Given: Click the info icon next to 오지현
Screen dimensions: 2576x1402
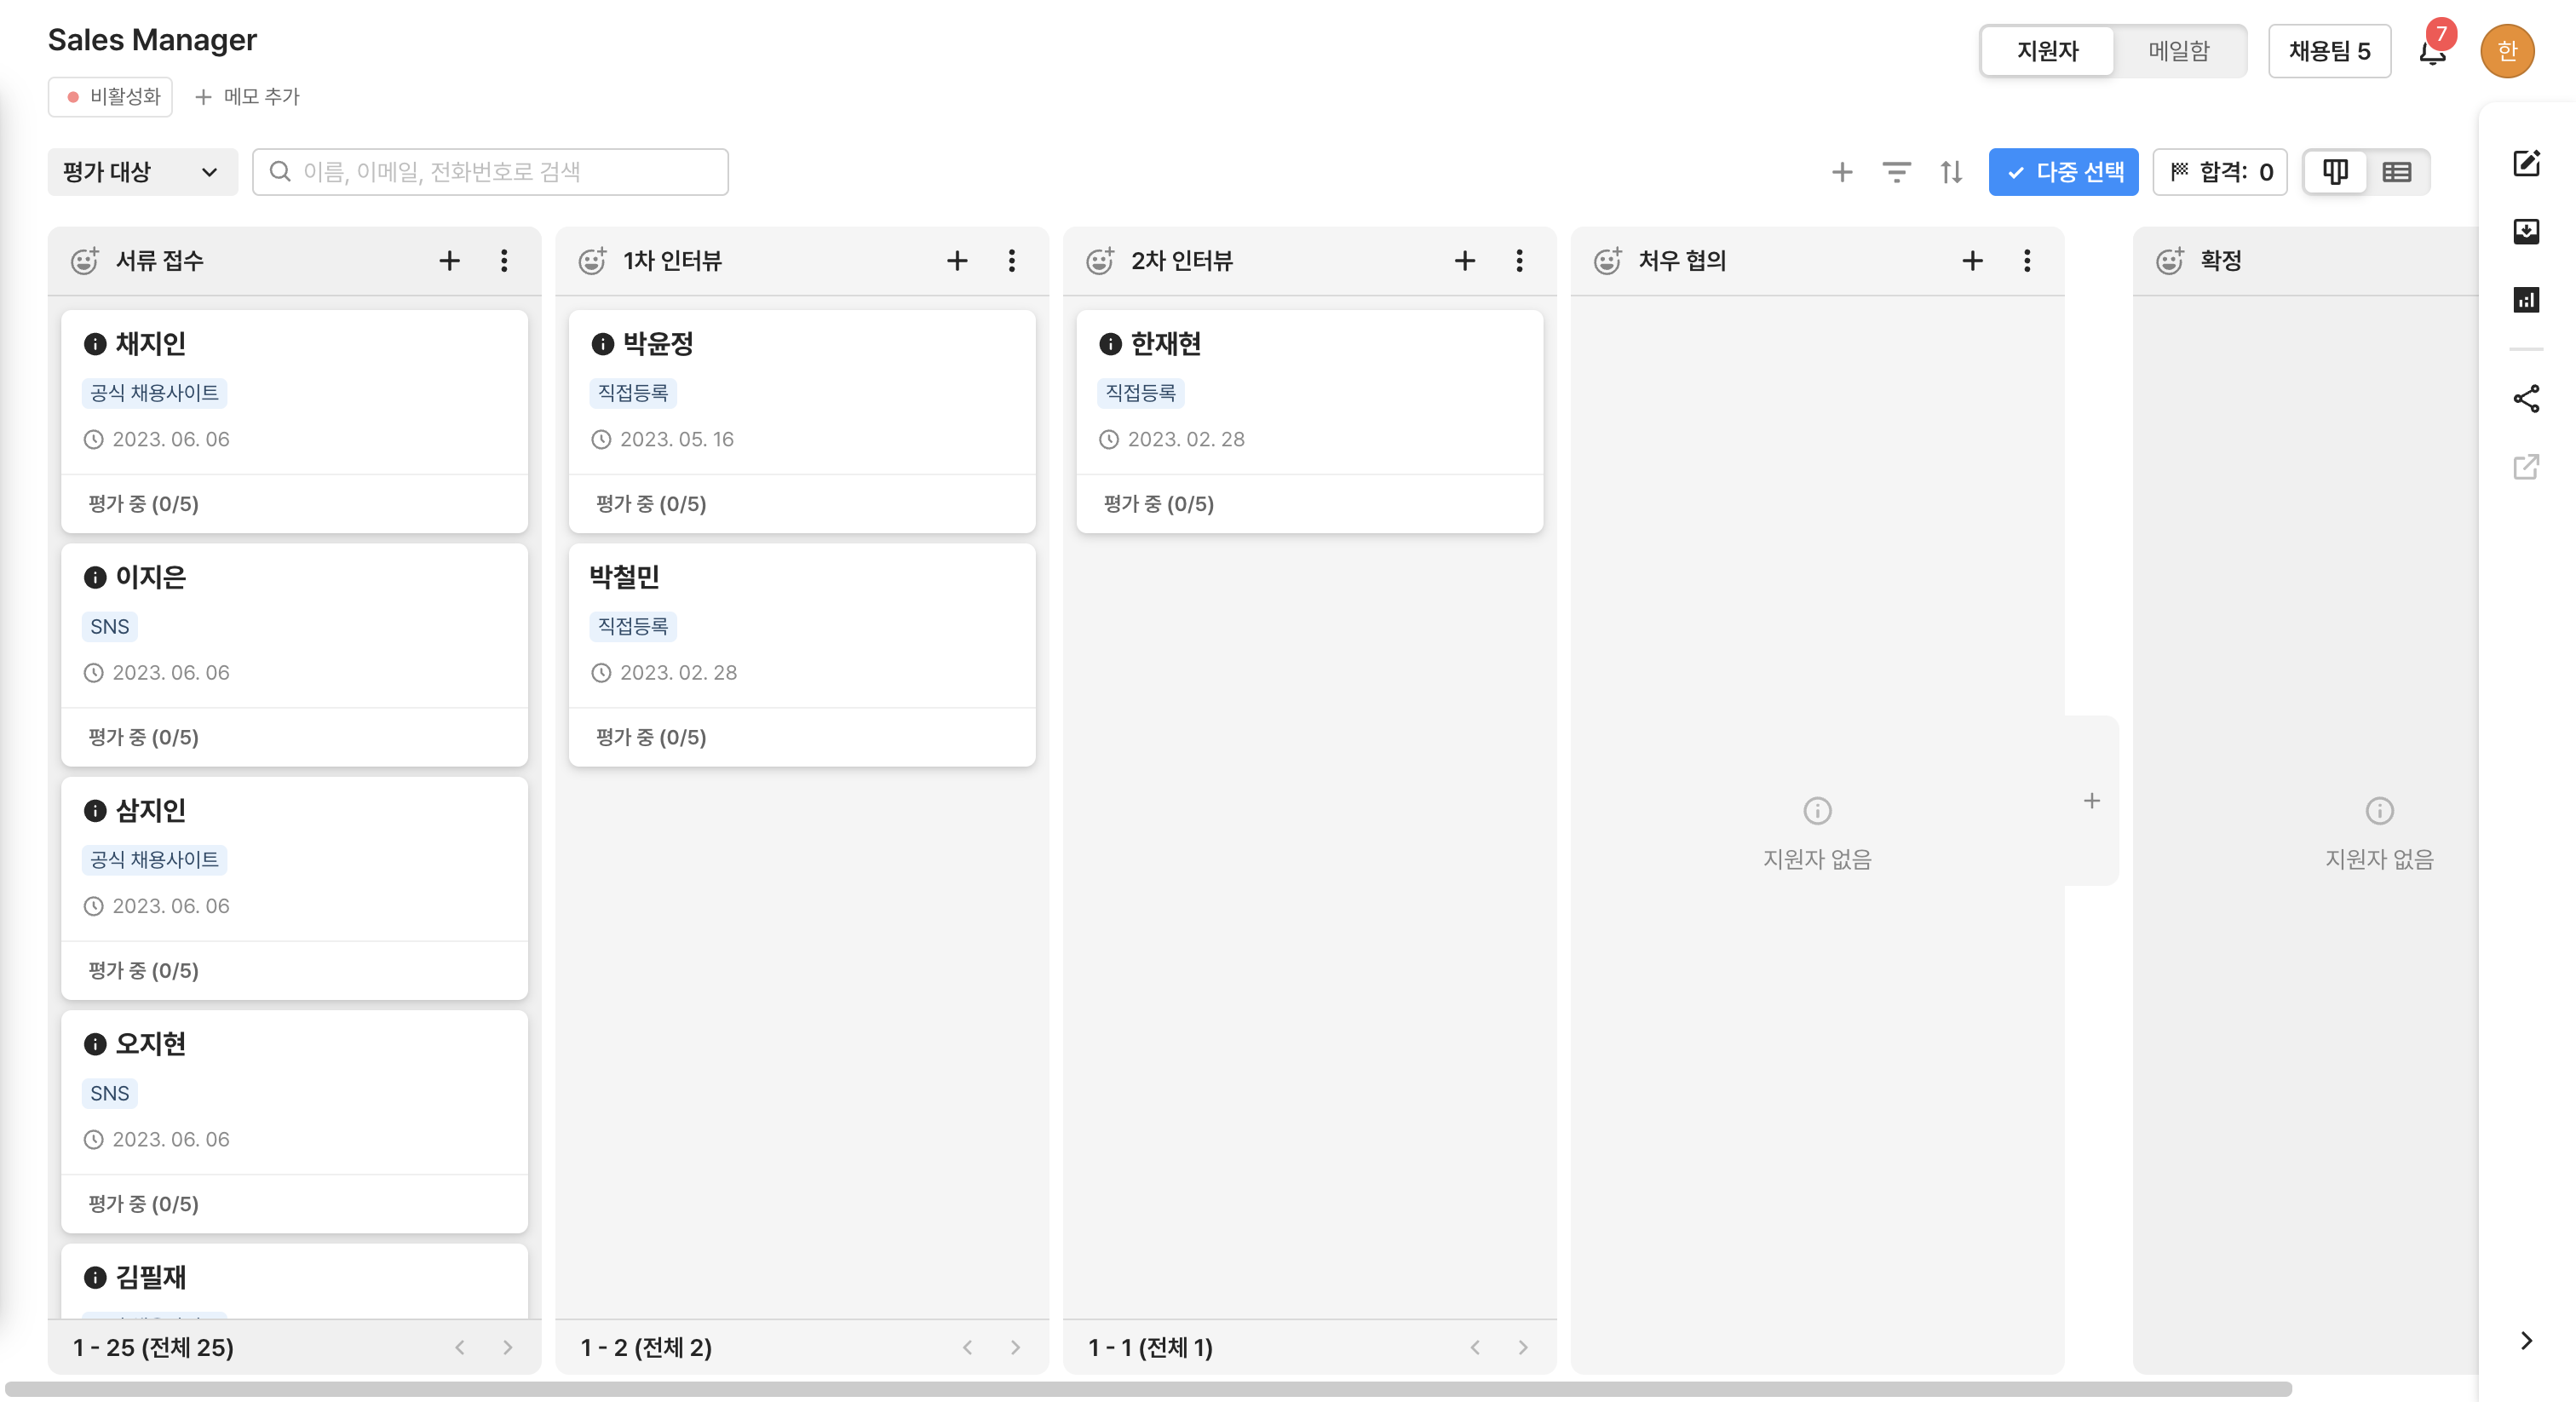Looking at the screenshot, I should (x=95, y=1045).
